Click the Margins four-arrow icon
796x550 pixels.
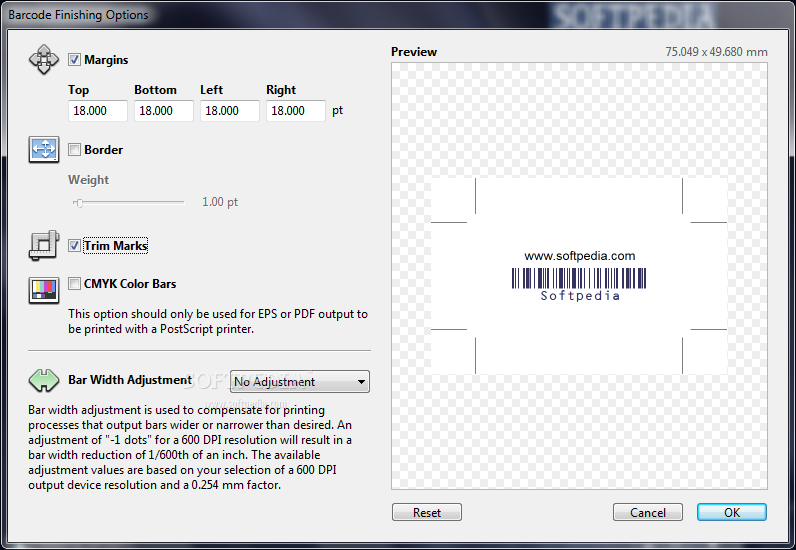point(44,59)
